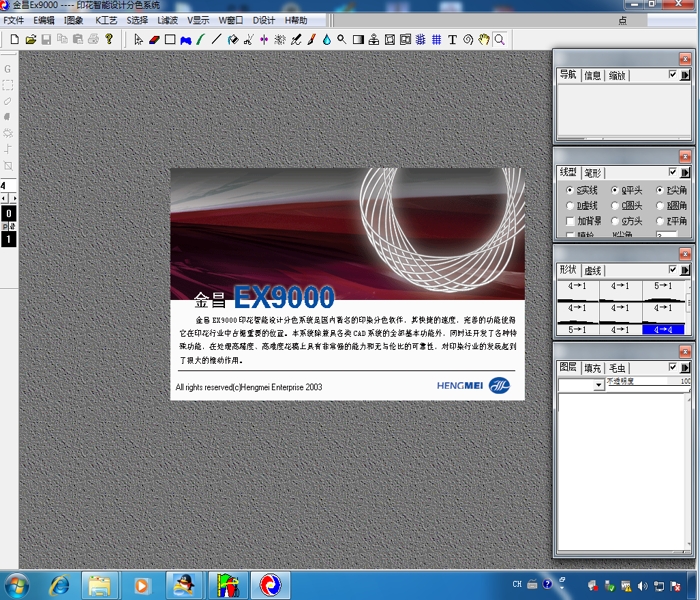
Task: Switch to the 虚线 tab
Action: (x=592, y=271)
